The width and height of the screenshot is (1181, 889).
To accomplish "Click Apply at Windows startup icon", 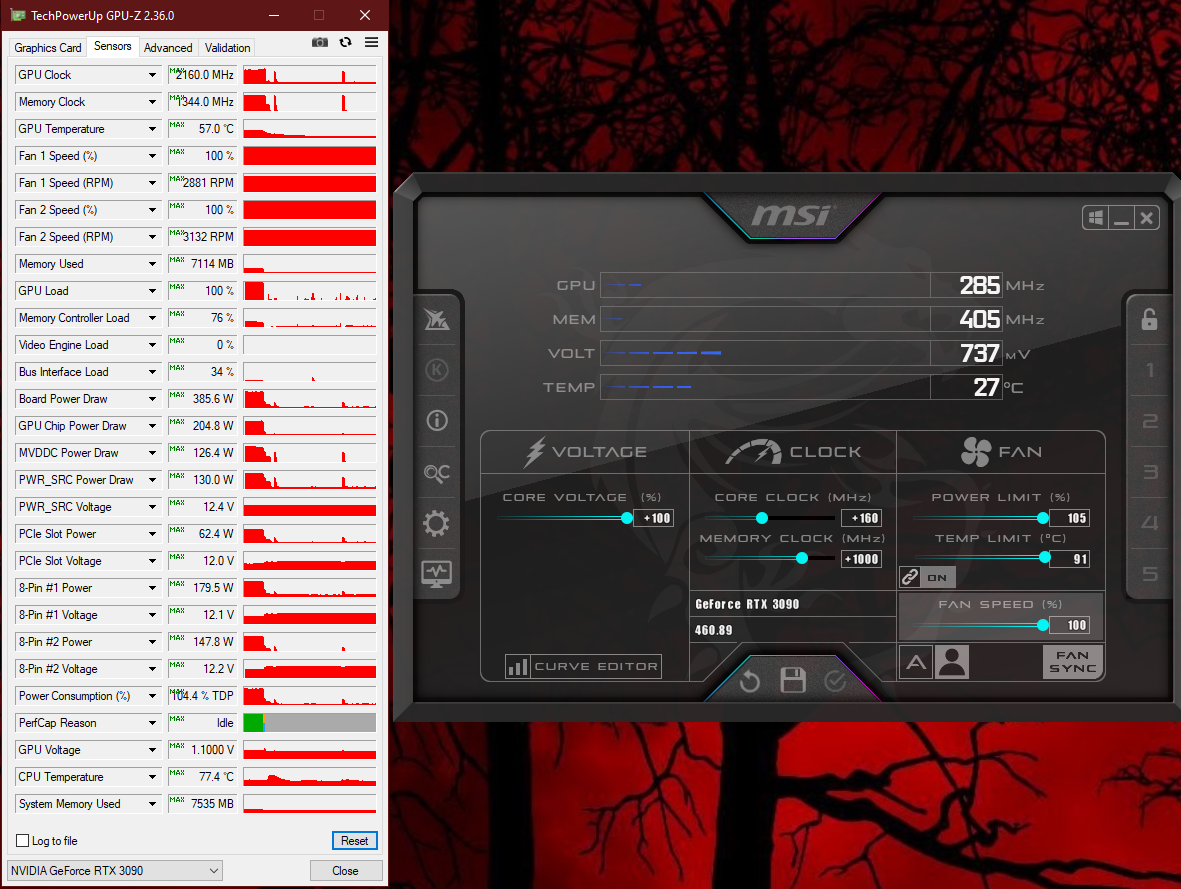I will click(x=1096, y=218).
